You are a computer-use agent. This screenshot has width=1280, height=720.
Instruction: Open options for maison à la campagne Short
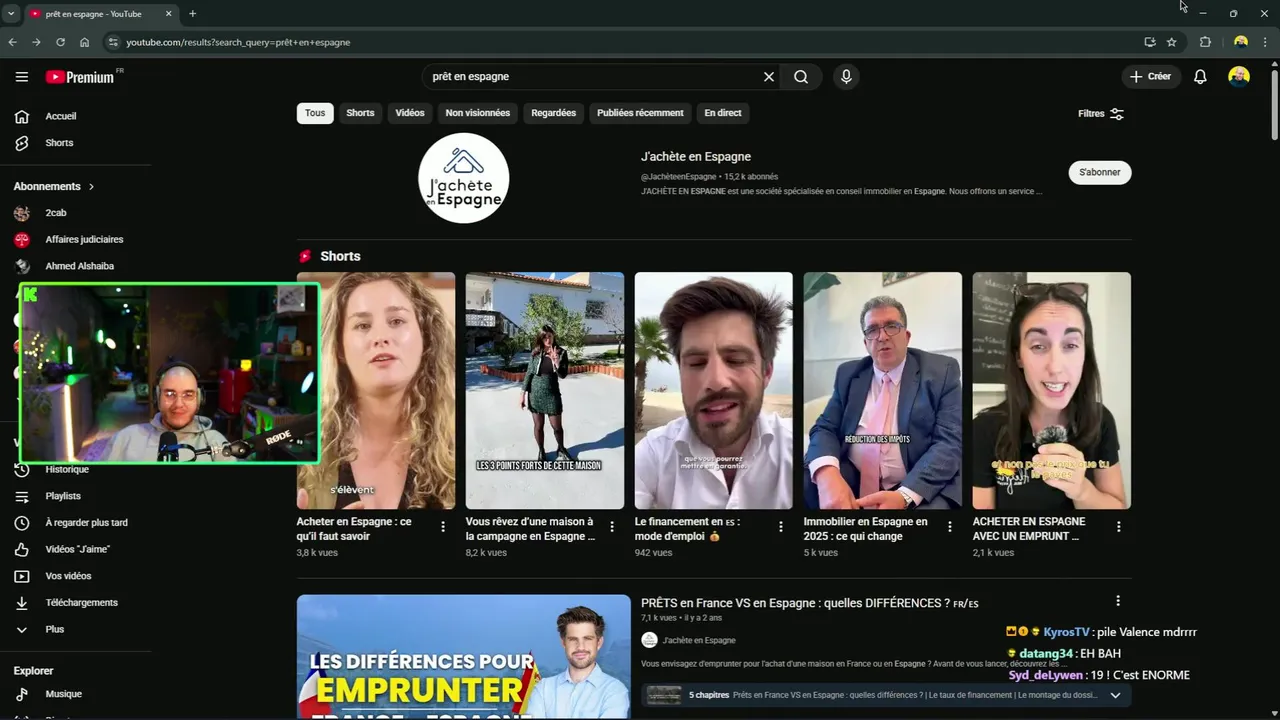612,527
